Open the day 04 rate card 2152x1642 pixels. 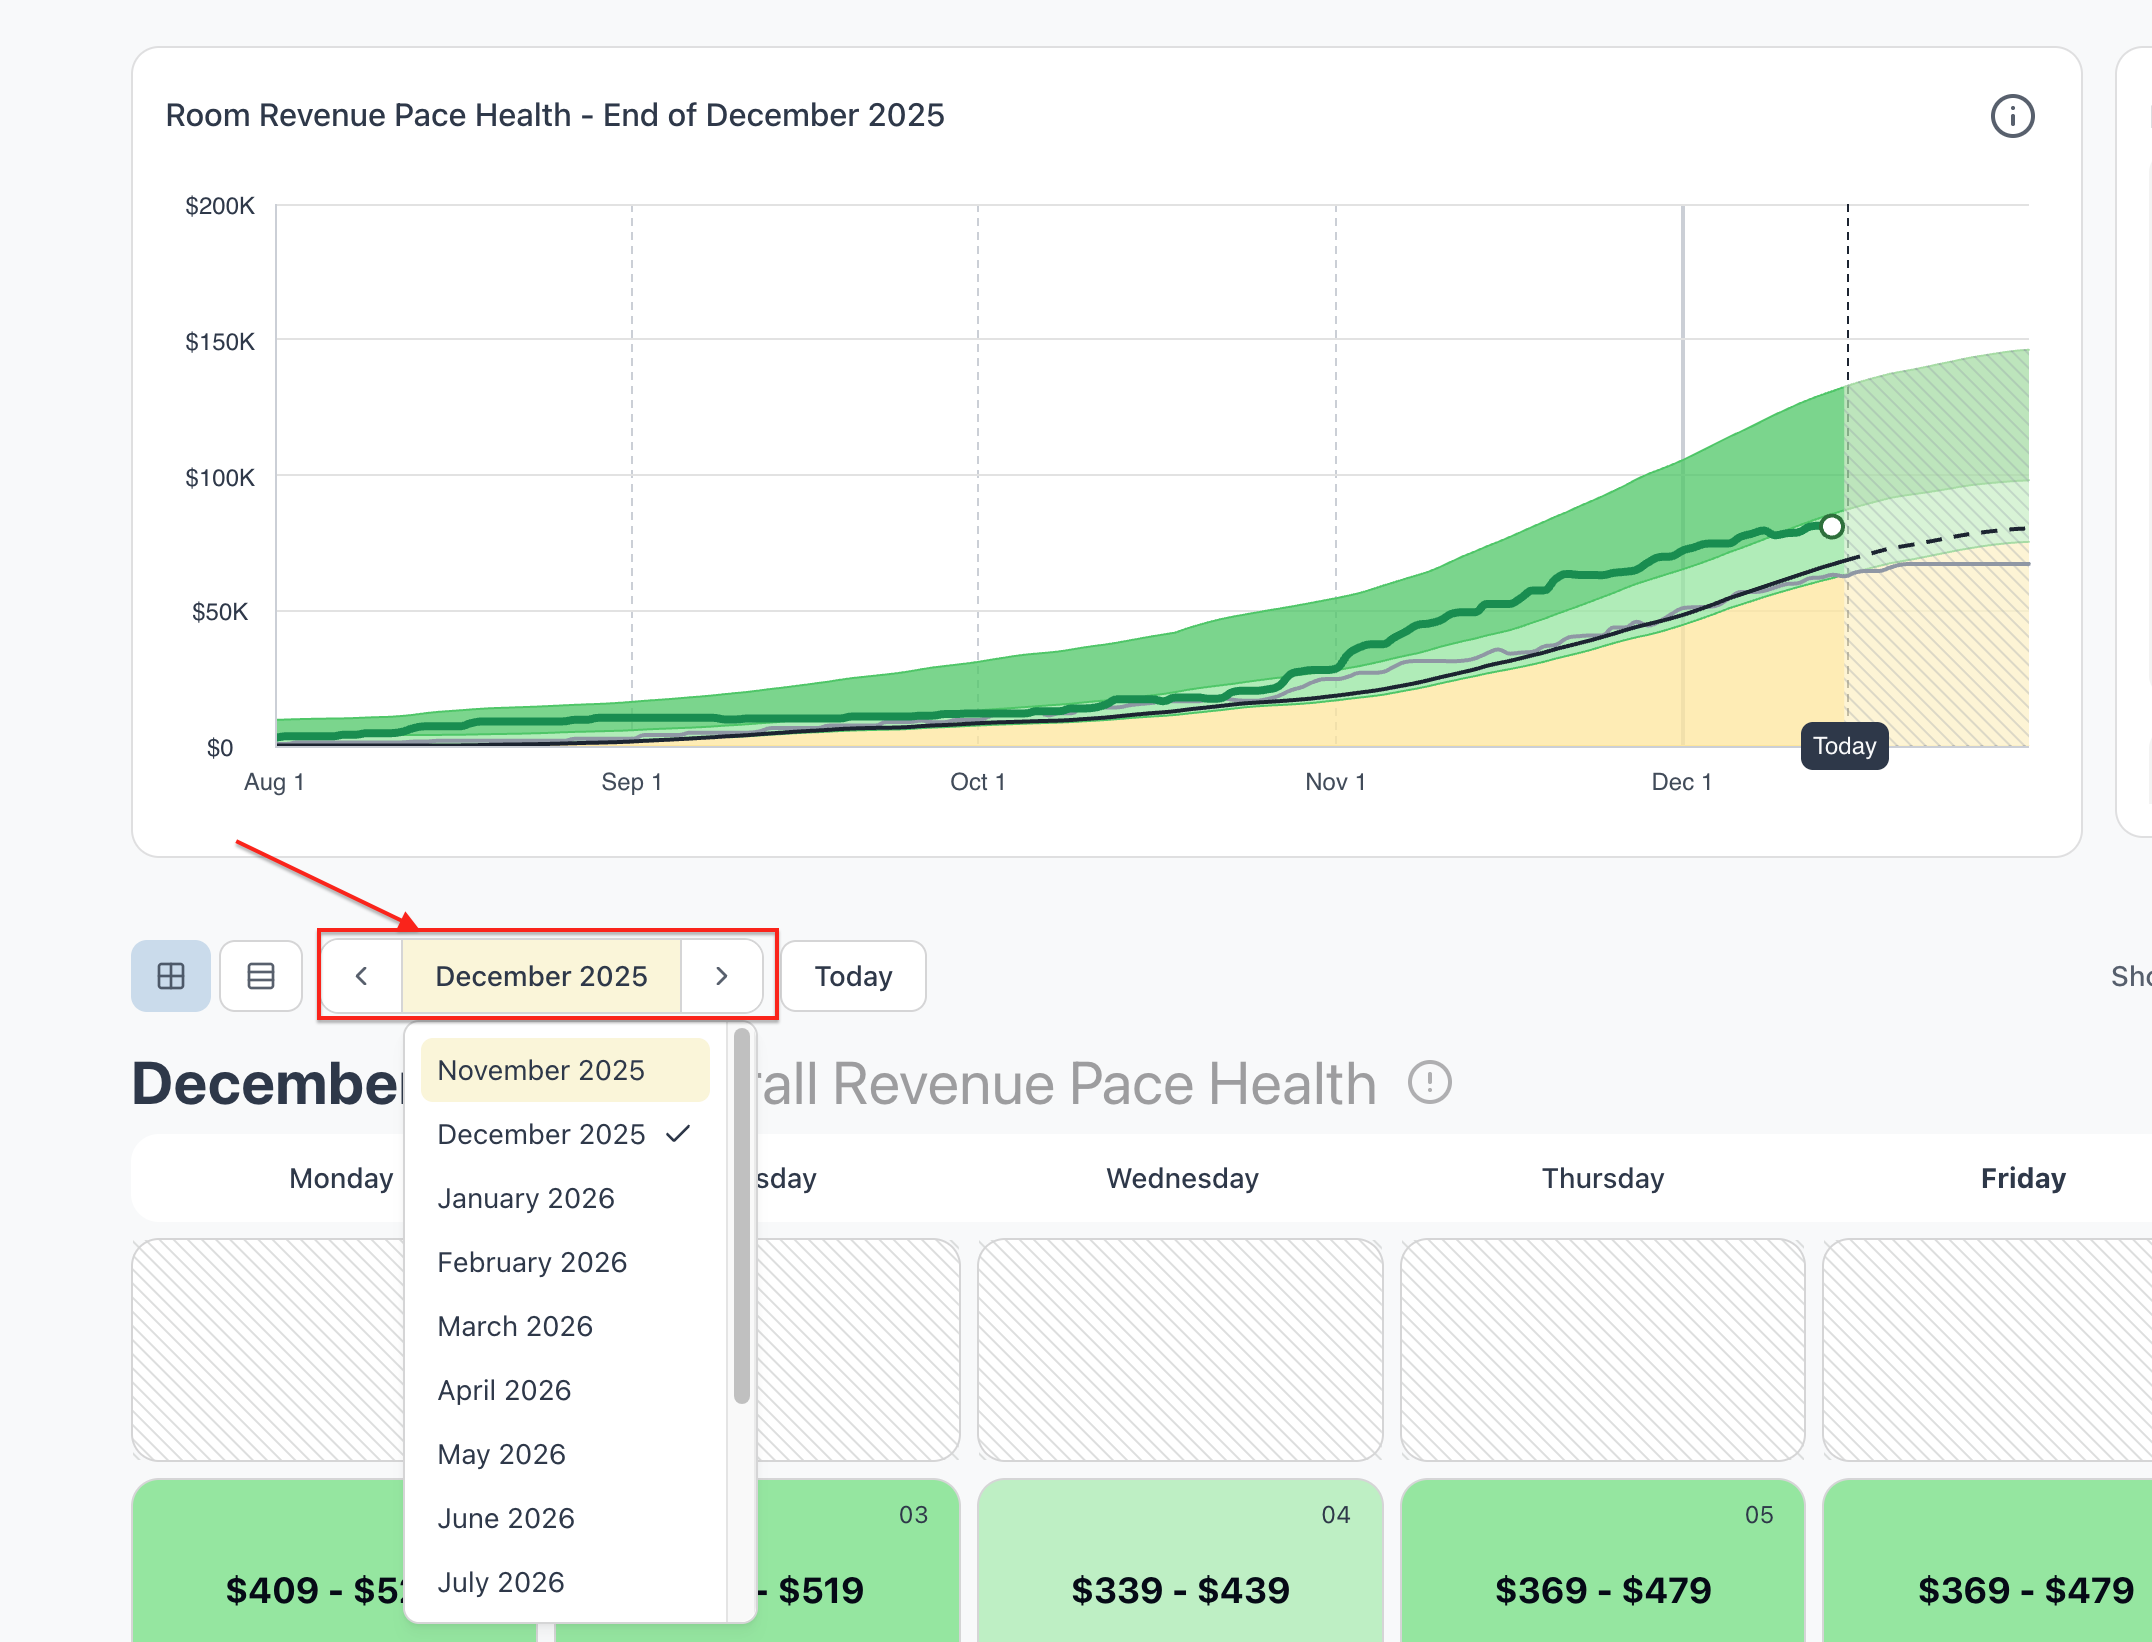pyautogui.click(x=1180, y=1560)
